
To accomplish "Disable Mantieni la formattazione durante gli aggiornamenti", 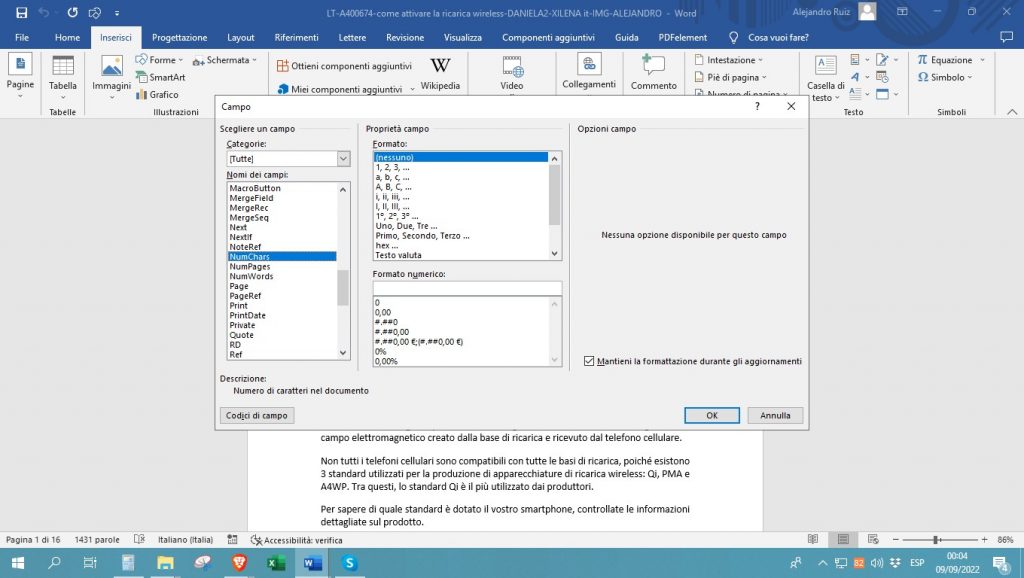I will click(589, 362).
